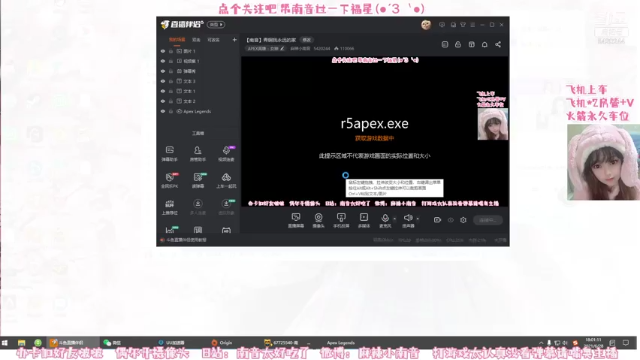The image size is (640, 360).
Task: Open the calendar icon in the room header
Action: coord(471,44)
